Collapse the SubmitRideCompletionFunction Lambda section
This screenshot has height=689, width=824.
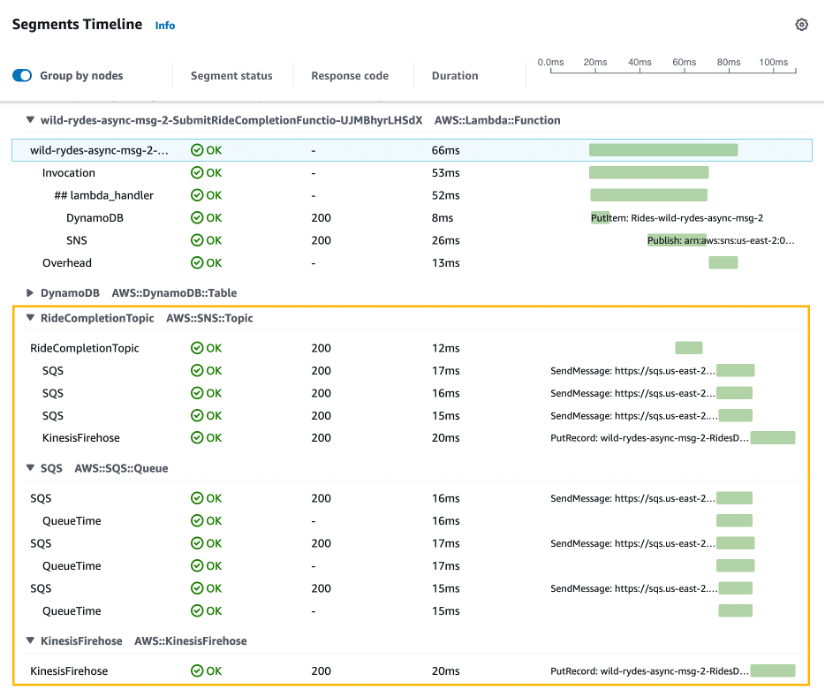click(29, 119)
